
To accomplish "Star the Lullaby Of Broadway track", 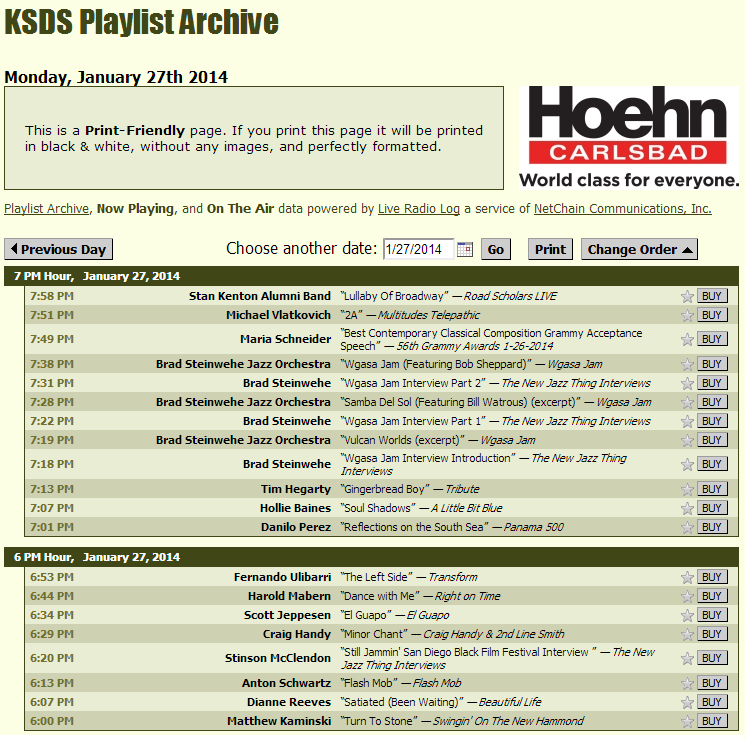I will click(x=688, y=296).
